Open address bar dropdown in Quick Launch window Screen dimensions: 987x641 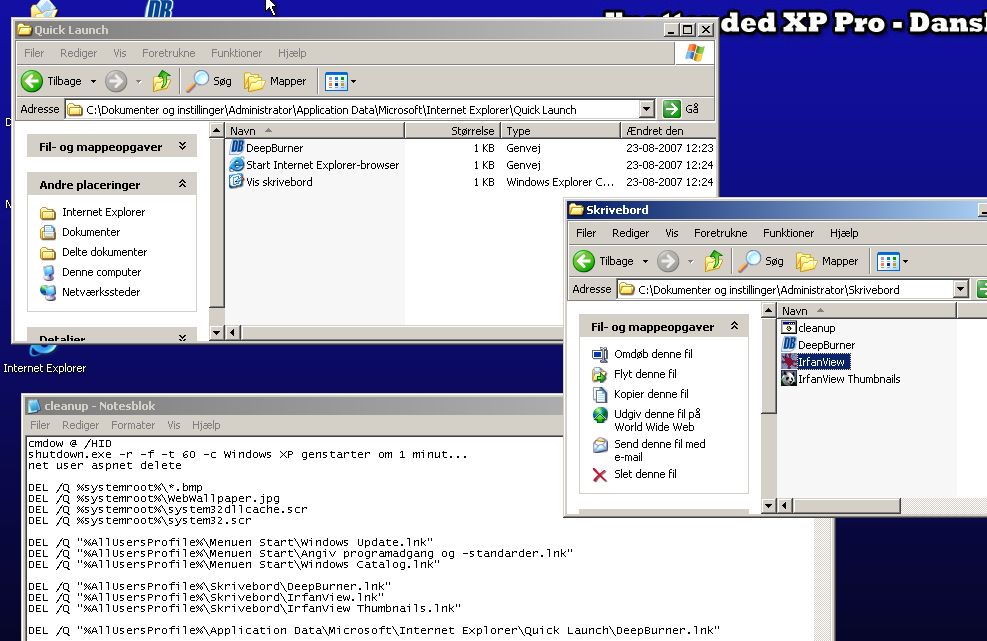[646, 109]
